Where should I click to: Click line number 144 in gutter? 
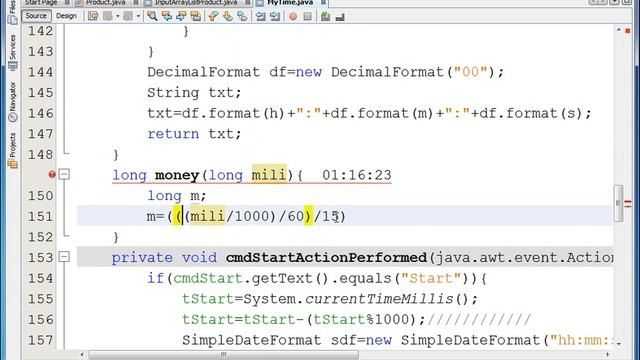tap(40, 72)
